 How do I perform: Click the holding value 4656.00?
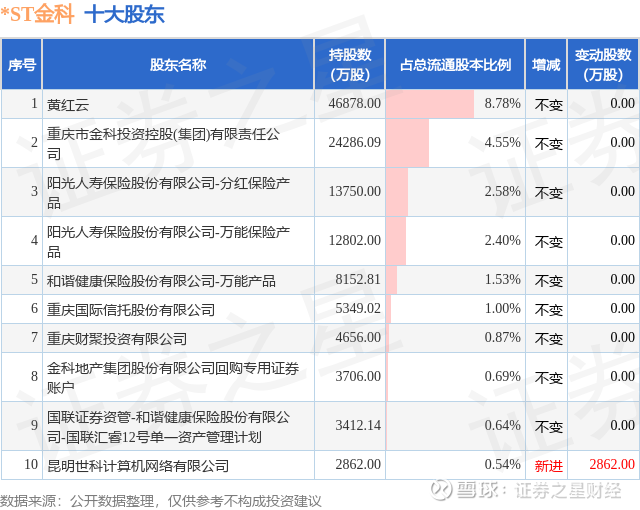click(x=358, y=337)
